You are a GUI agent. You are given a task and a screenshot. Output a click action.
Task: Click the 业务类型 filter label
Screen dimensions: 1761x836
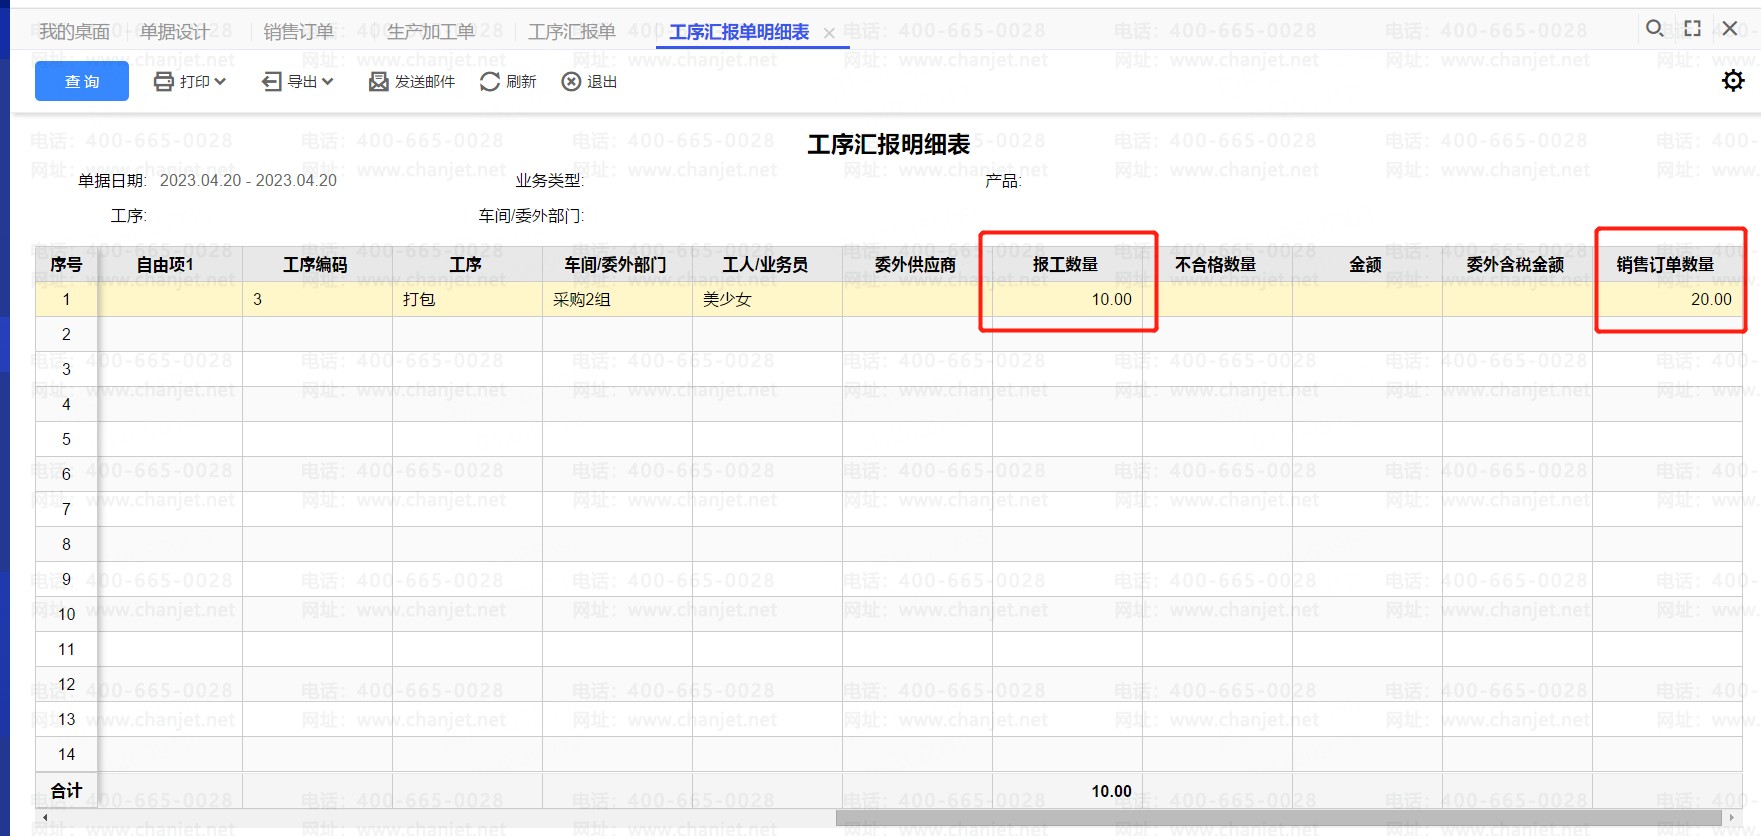[x=549, y=180]
